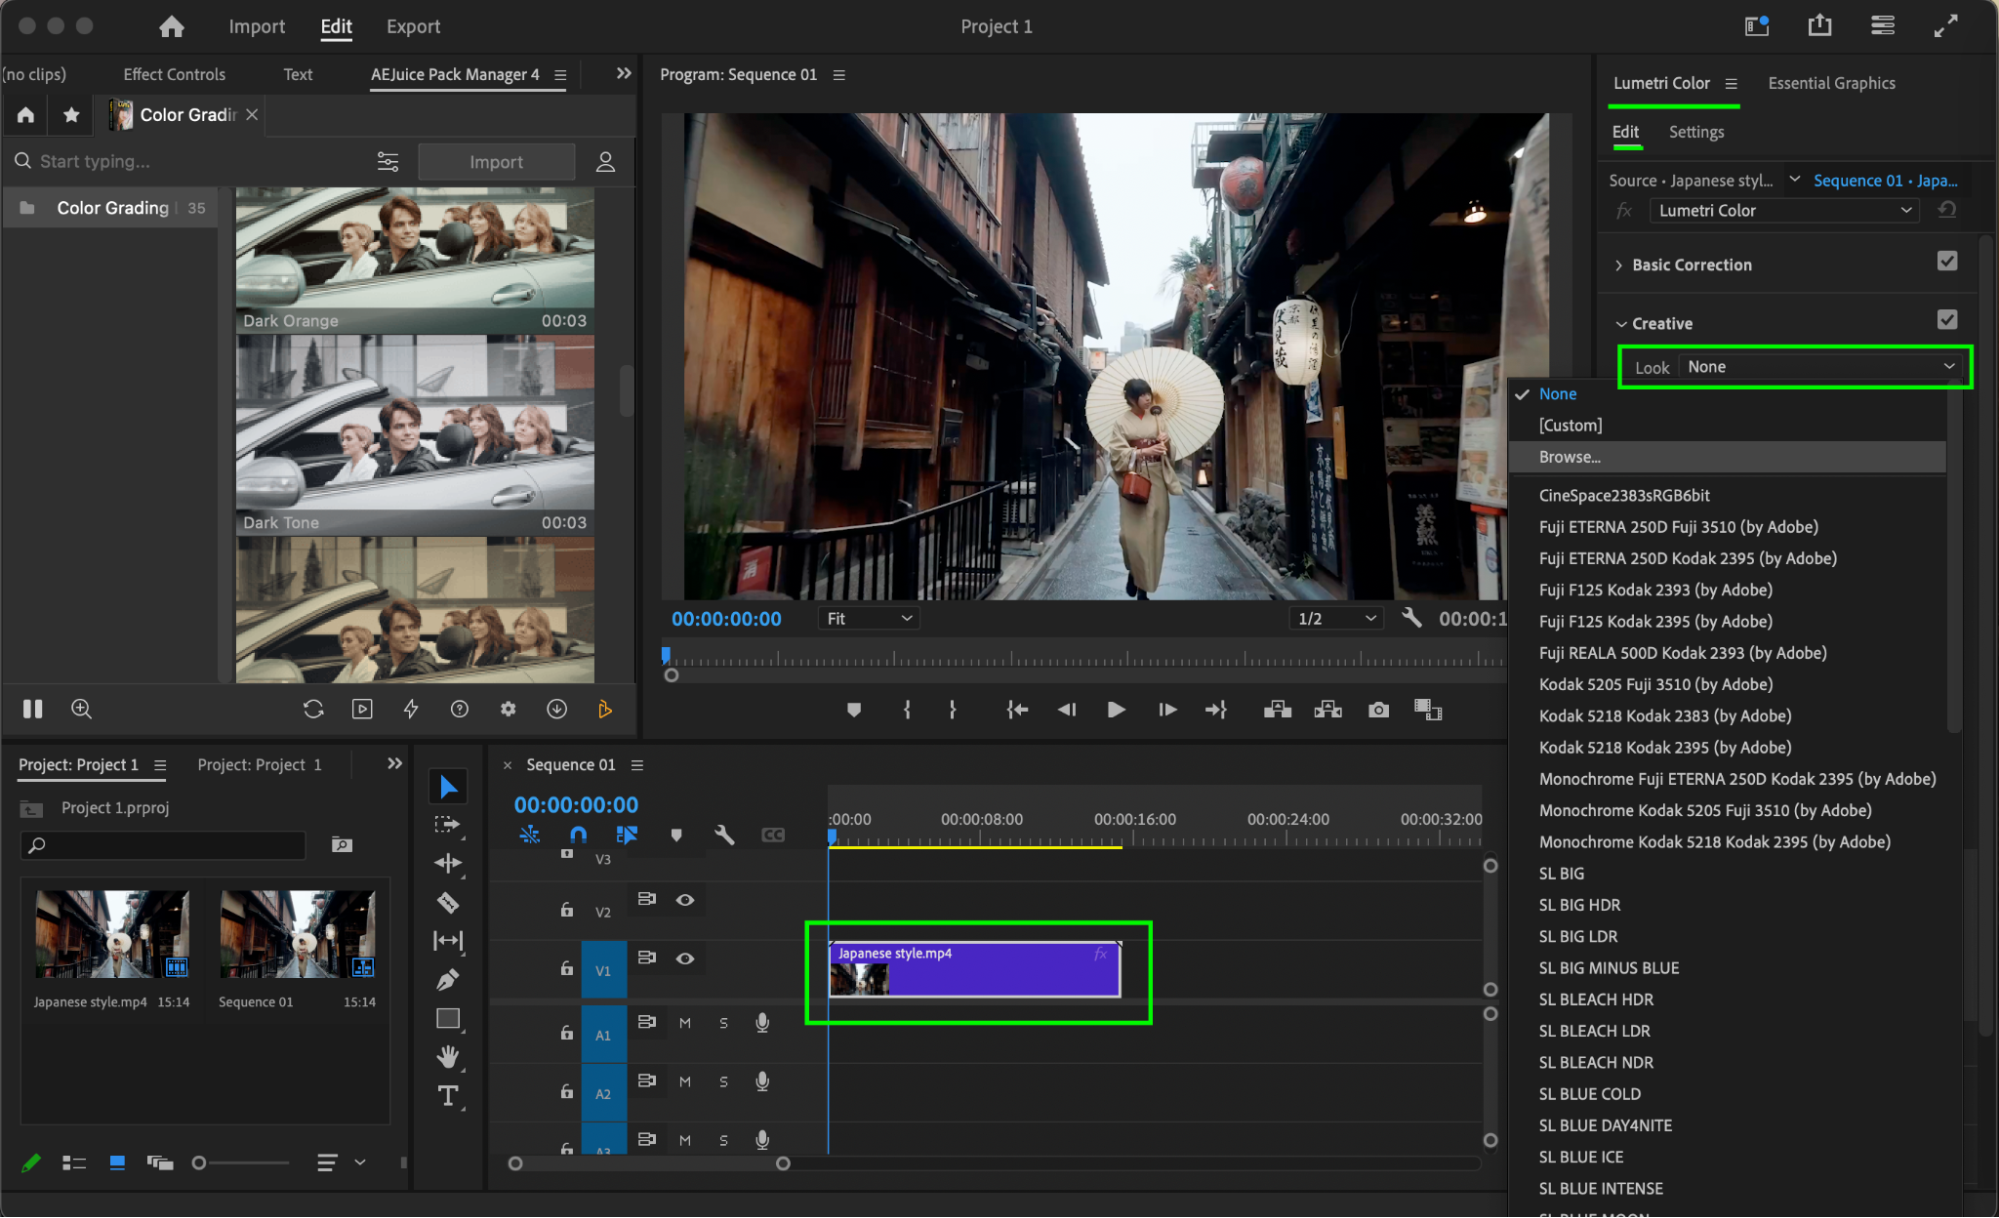Click the Import button in the AEJuice panel
Screen dimensions: 1999x1218
point(496,162)
